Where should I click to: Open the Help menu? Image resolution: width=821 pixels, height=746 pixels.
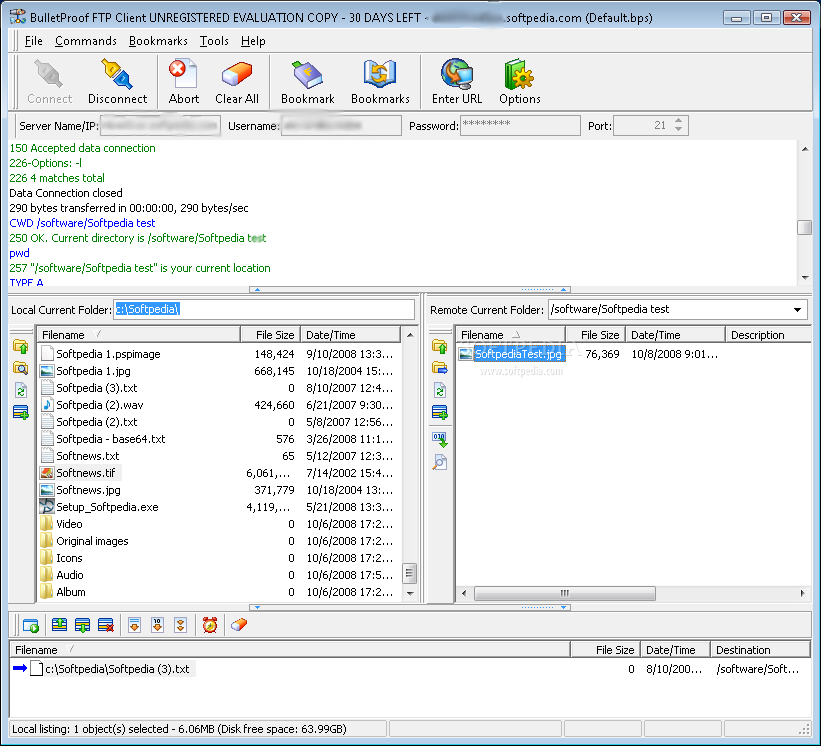pyautogui.click(x=253, y=41)
